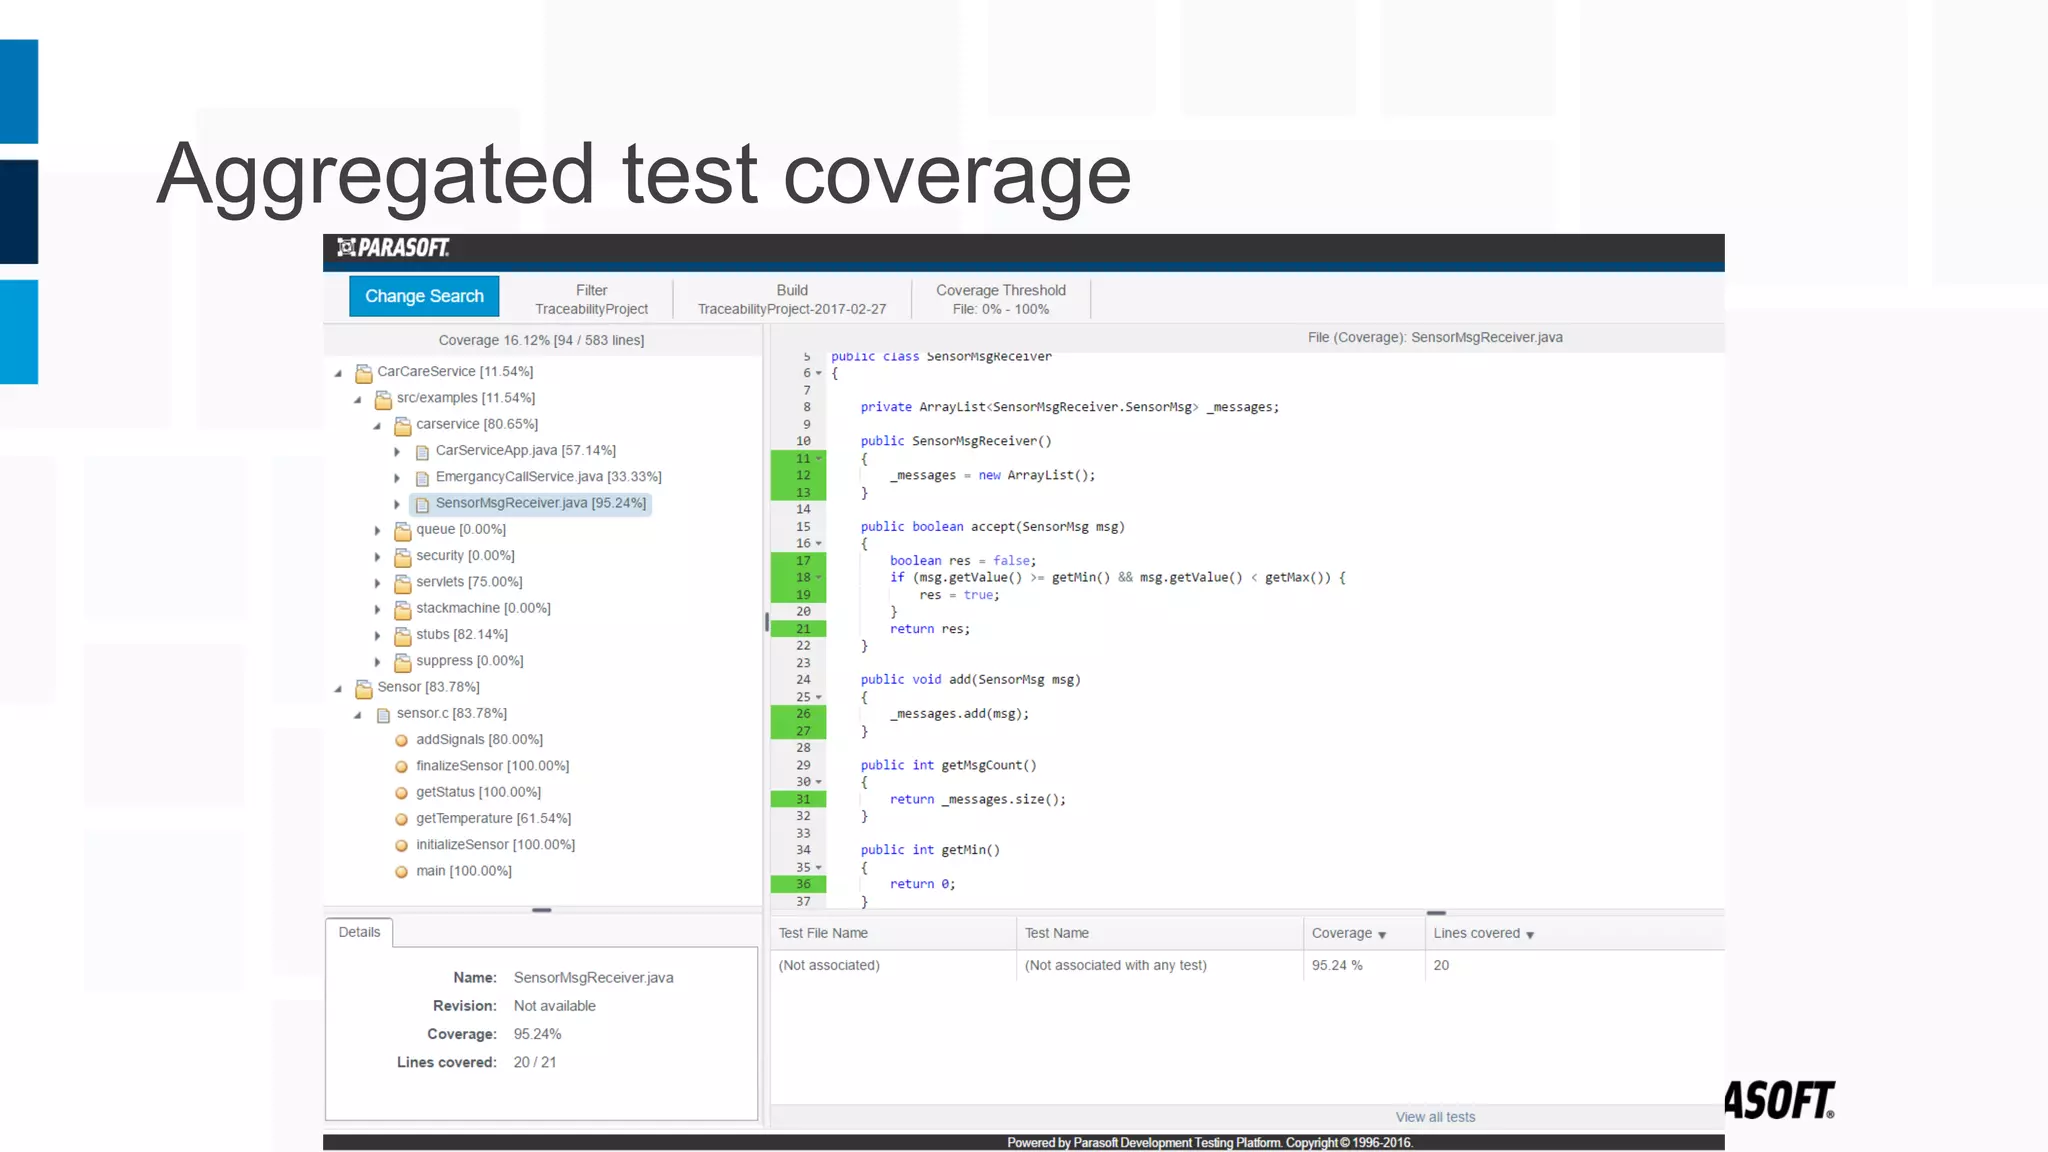Expand EmergancyCallService.java tree node
Image resolution: width=2048 pixels, height=1152 pixels.
[397, 478]
